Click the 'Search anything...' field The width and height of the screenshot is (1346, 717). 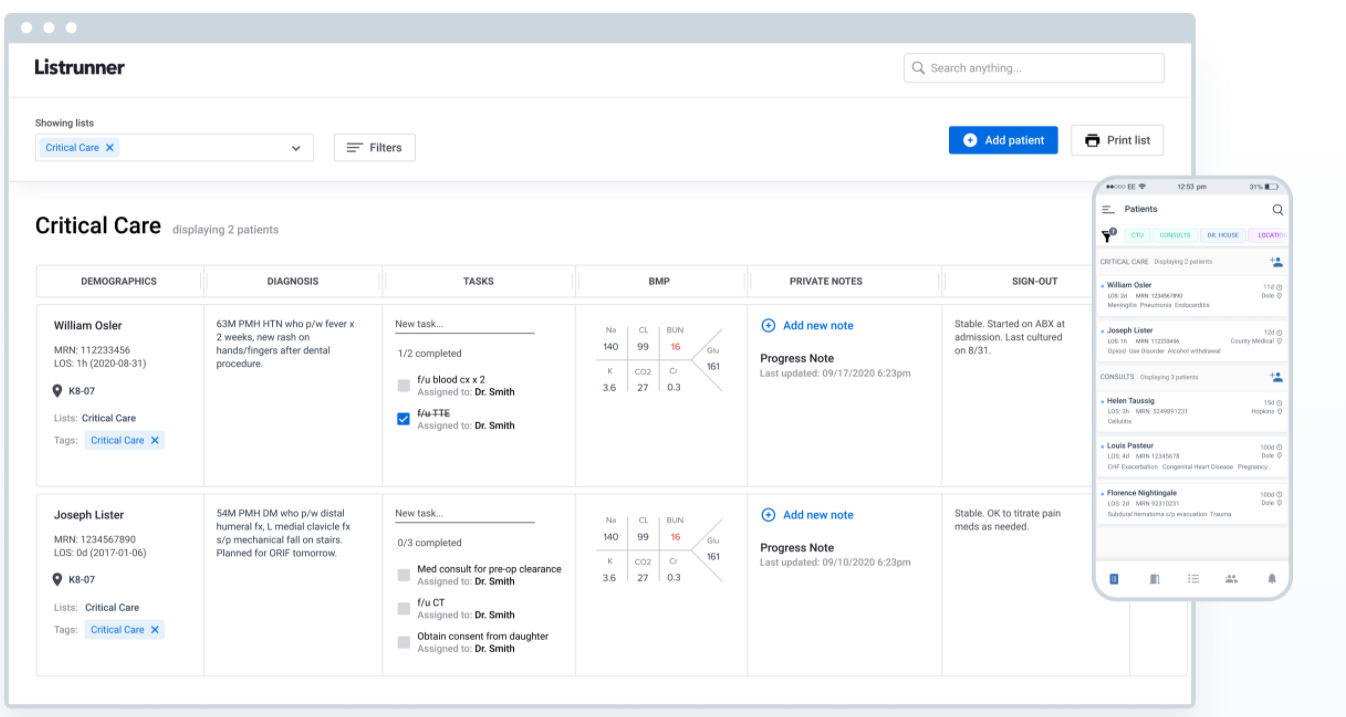pos(1034,68)
